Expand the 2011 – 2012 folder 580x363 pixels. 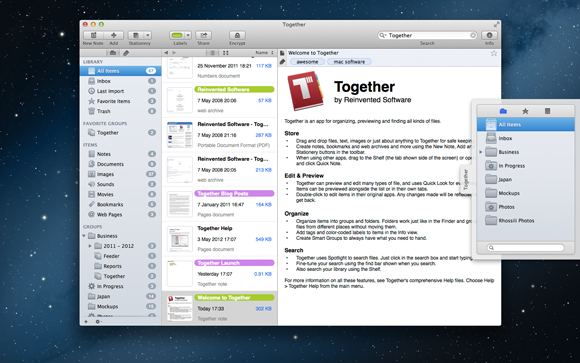click(90, 246)
